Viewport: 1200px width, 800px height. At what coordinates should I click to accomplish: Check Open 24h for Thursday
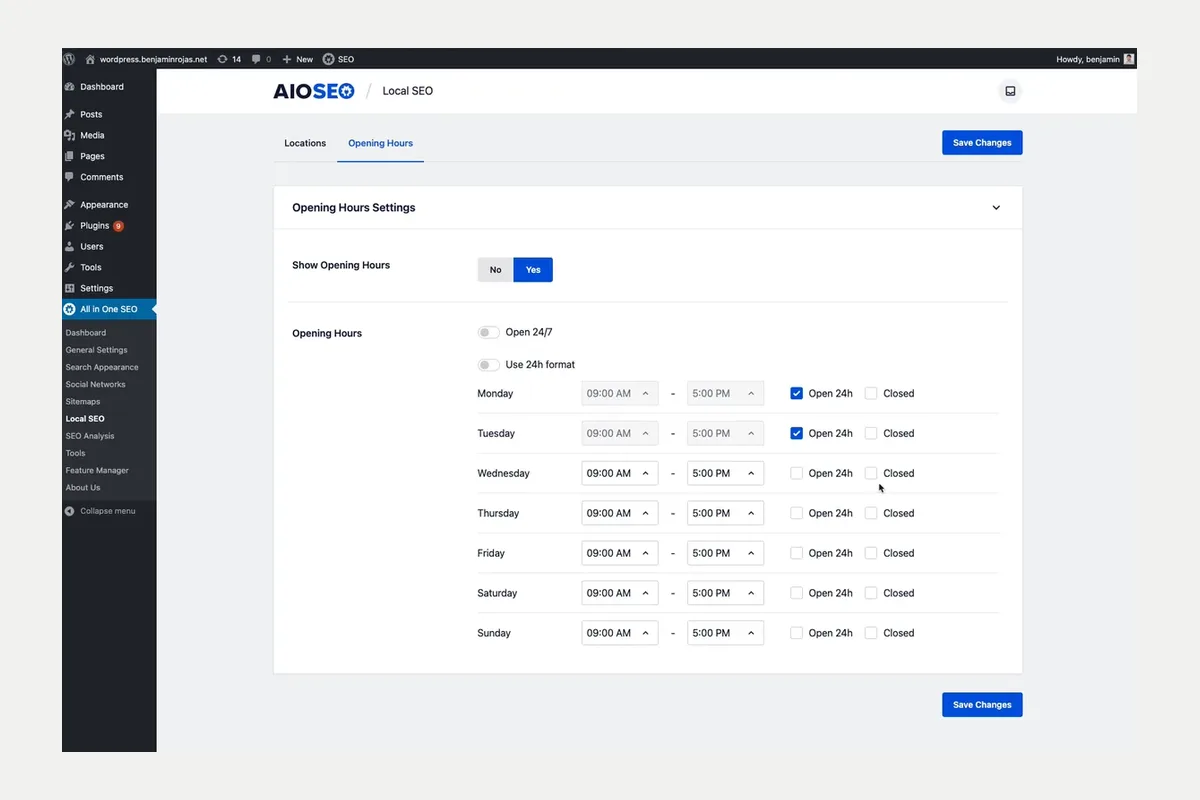[796, 513]
